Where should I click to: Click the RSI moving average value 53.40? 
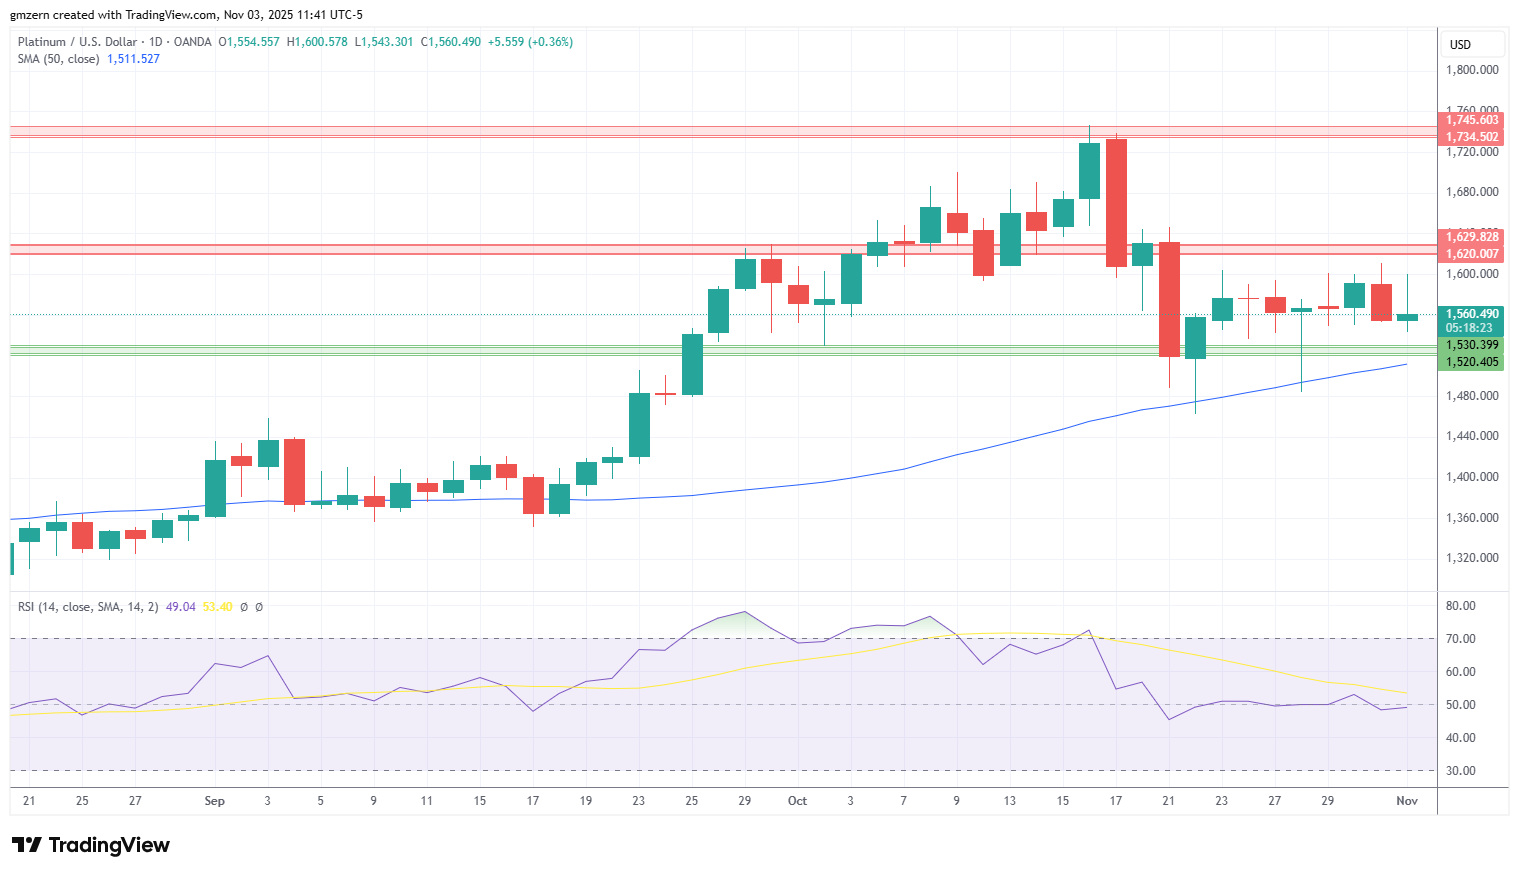point(217,607)
